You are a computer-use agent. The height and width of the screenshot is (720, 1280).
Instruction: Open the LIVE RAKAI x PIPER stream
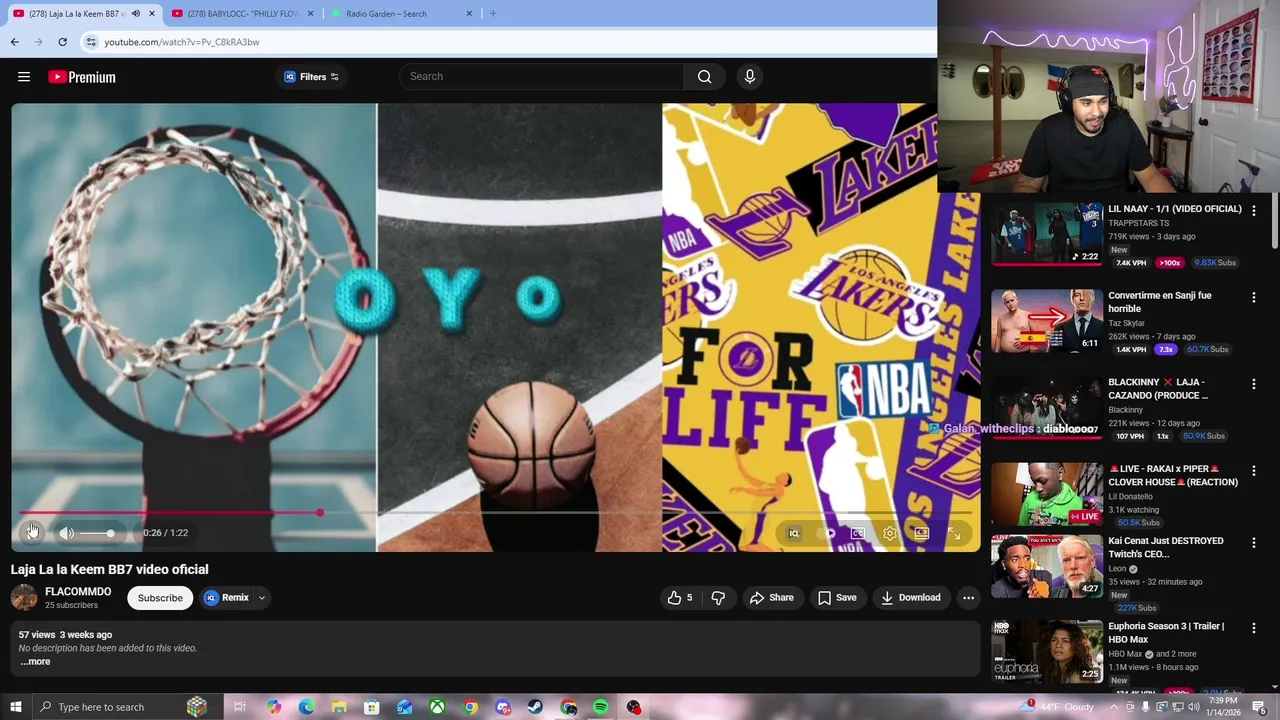tap(1047, 494)
